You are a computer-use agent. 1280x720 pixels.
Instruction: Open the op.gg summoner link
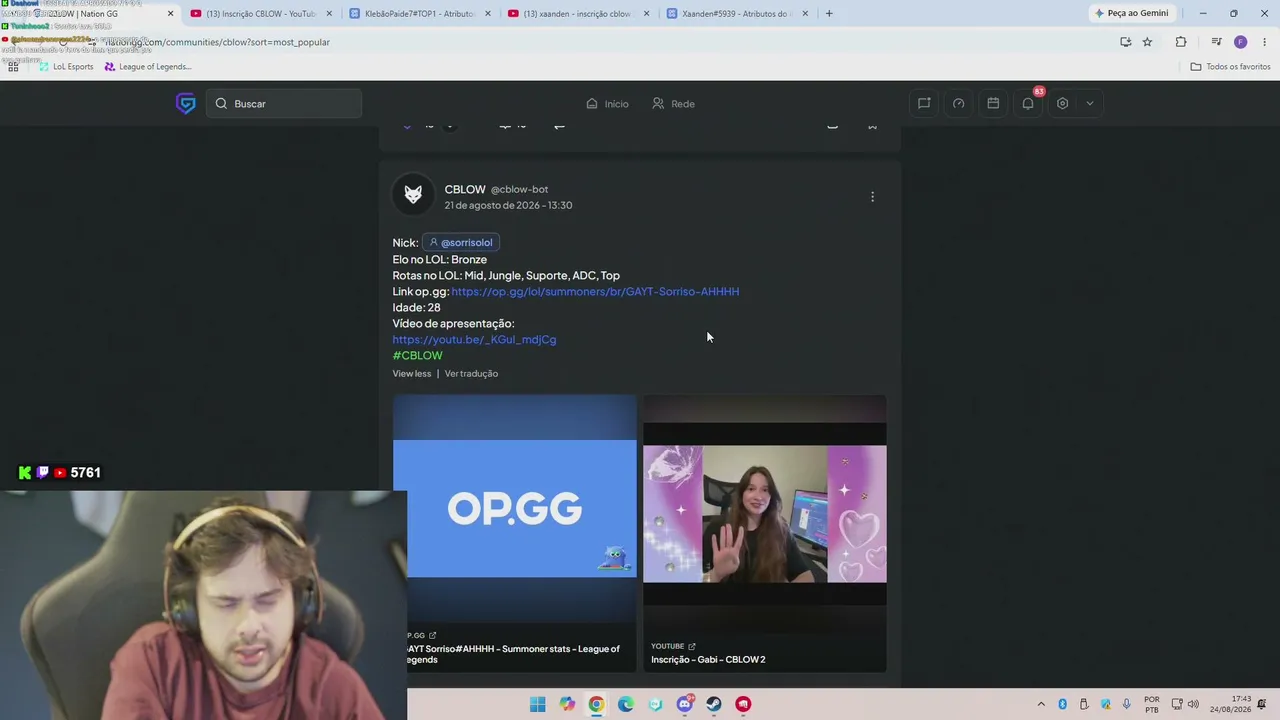point(595,291)
